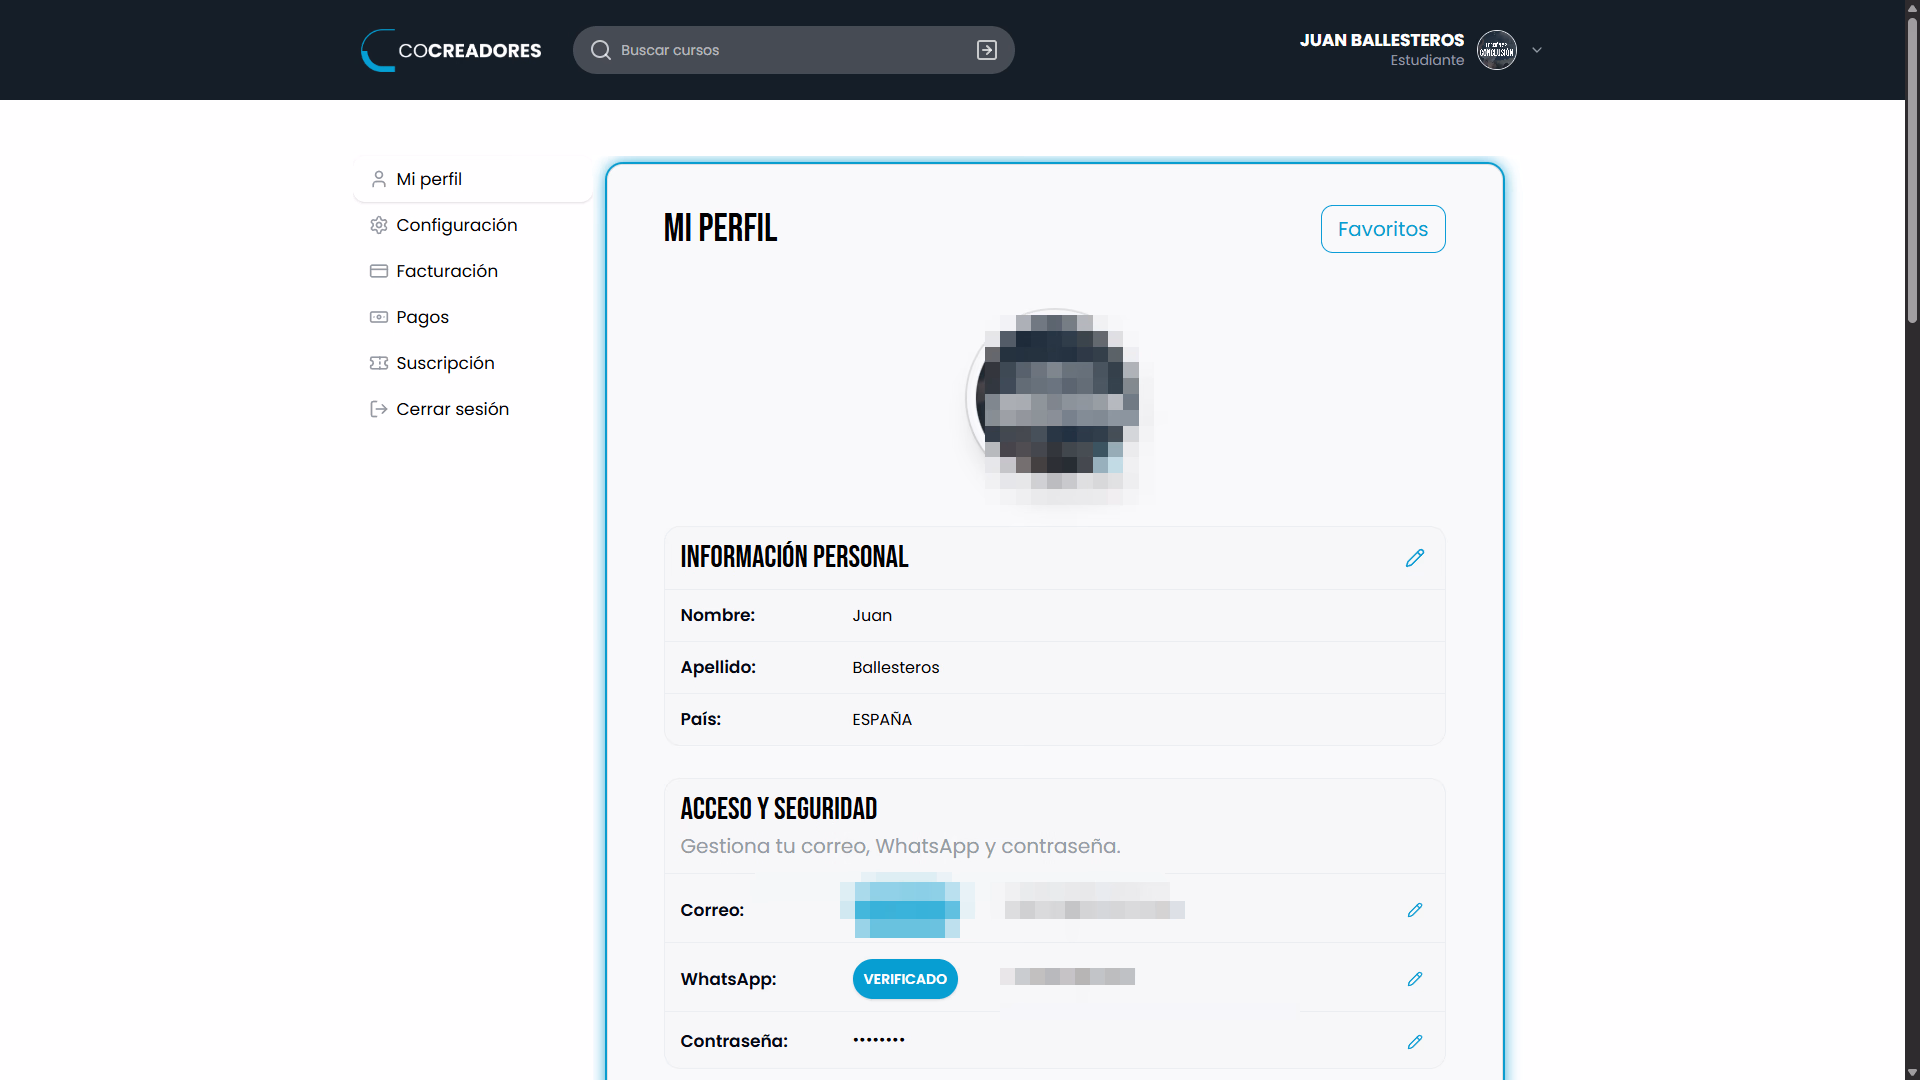Click the CoCreadores logo
Image resolution: width=1920 pixels, height=1080 pixels.
tap(451, 50)
